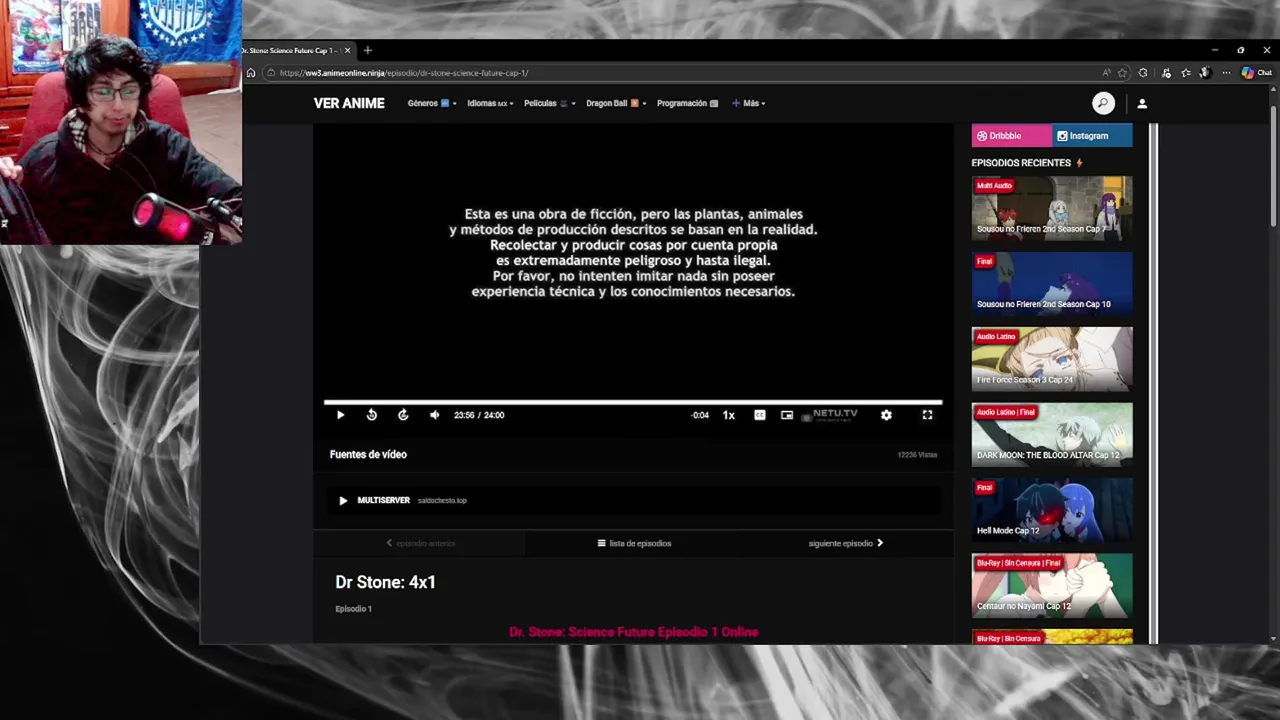Open Sousou no Frieren 2nd Season Cap 10

1052,284
